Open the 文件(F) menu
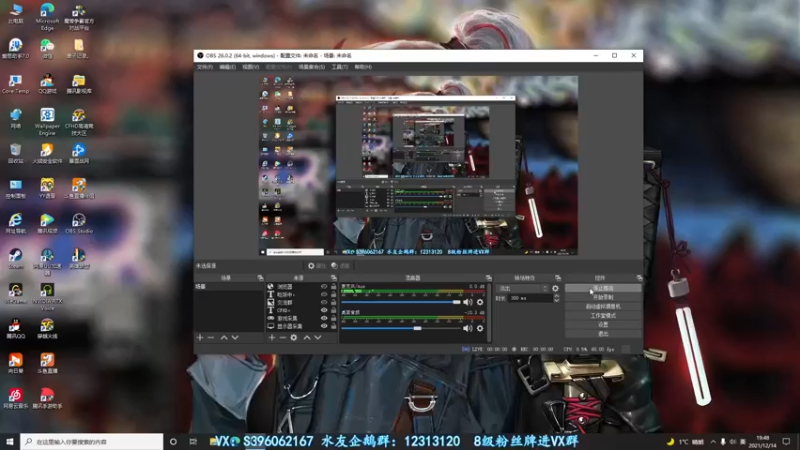The width and height of the screenshot is (800, 450). tap(205, 67)
